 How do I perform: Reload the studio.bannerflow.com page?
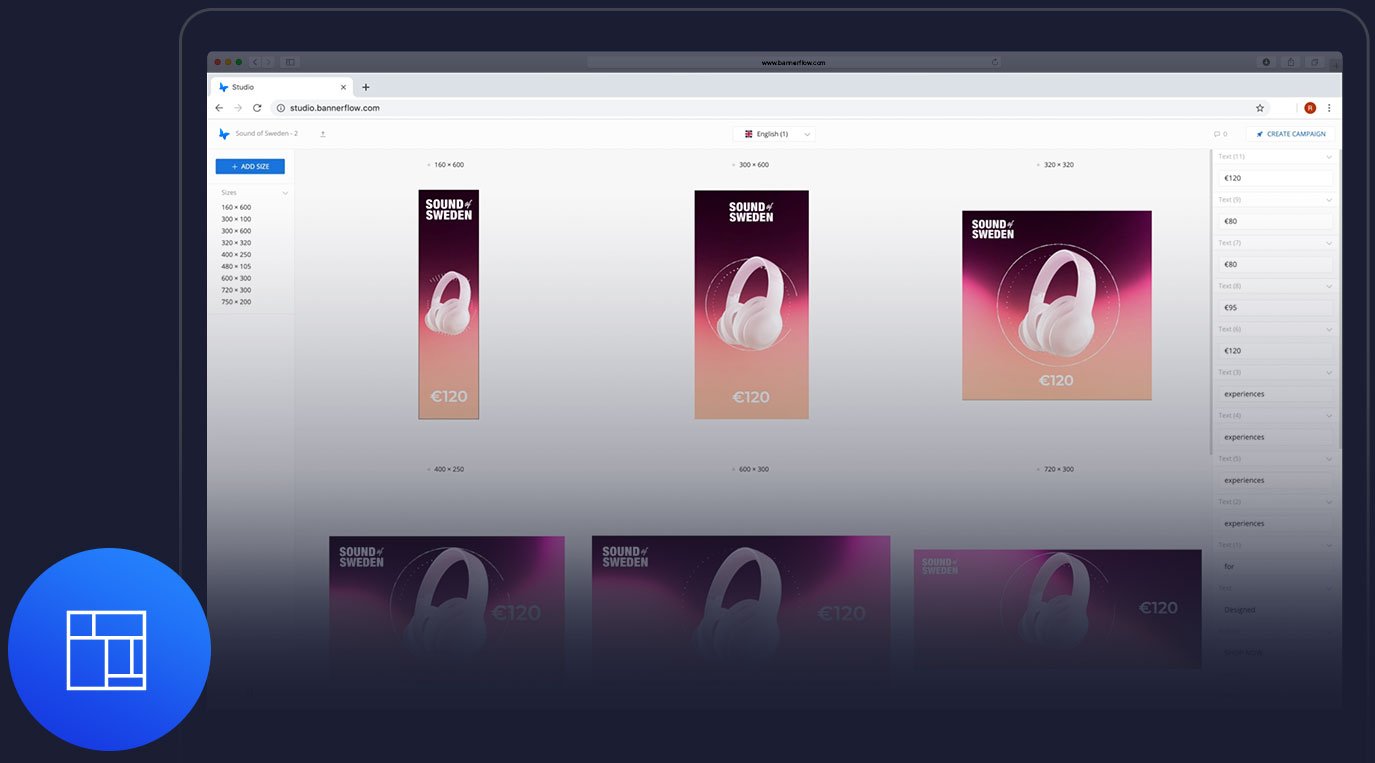click(257, 108)
